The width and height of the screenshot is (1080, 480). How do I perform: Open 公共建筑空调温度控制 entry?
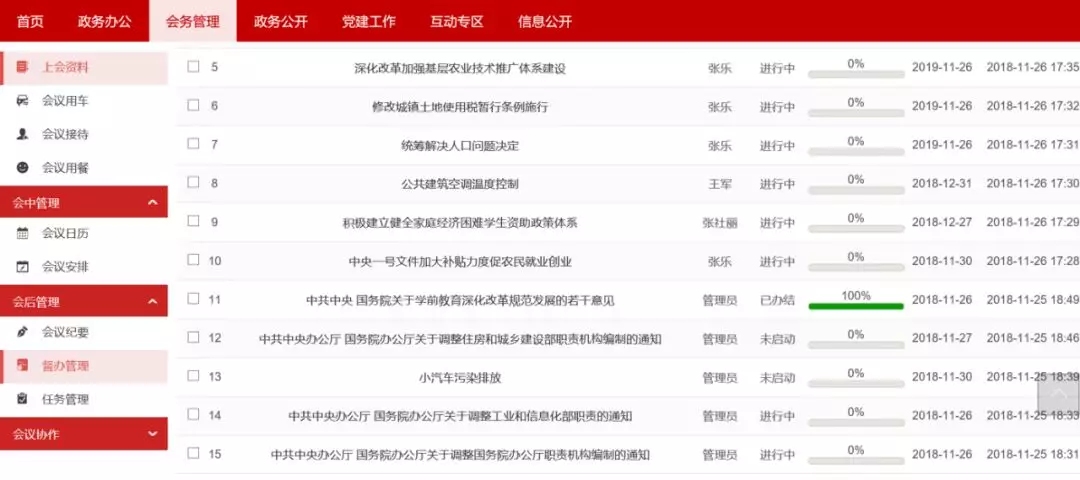click(x=460, y=184)
